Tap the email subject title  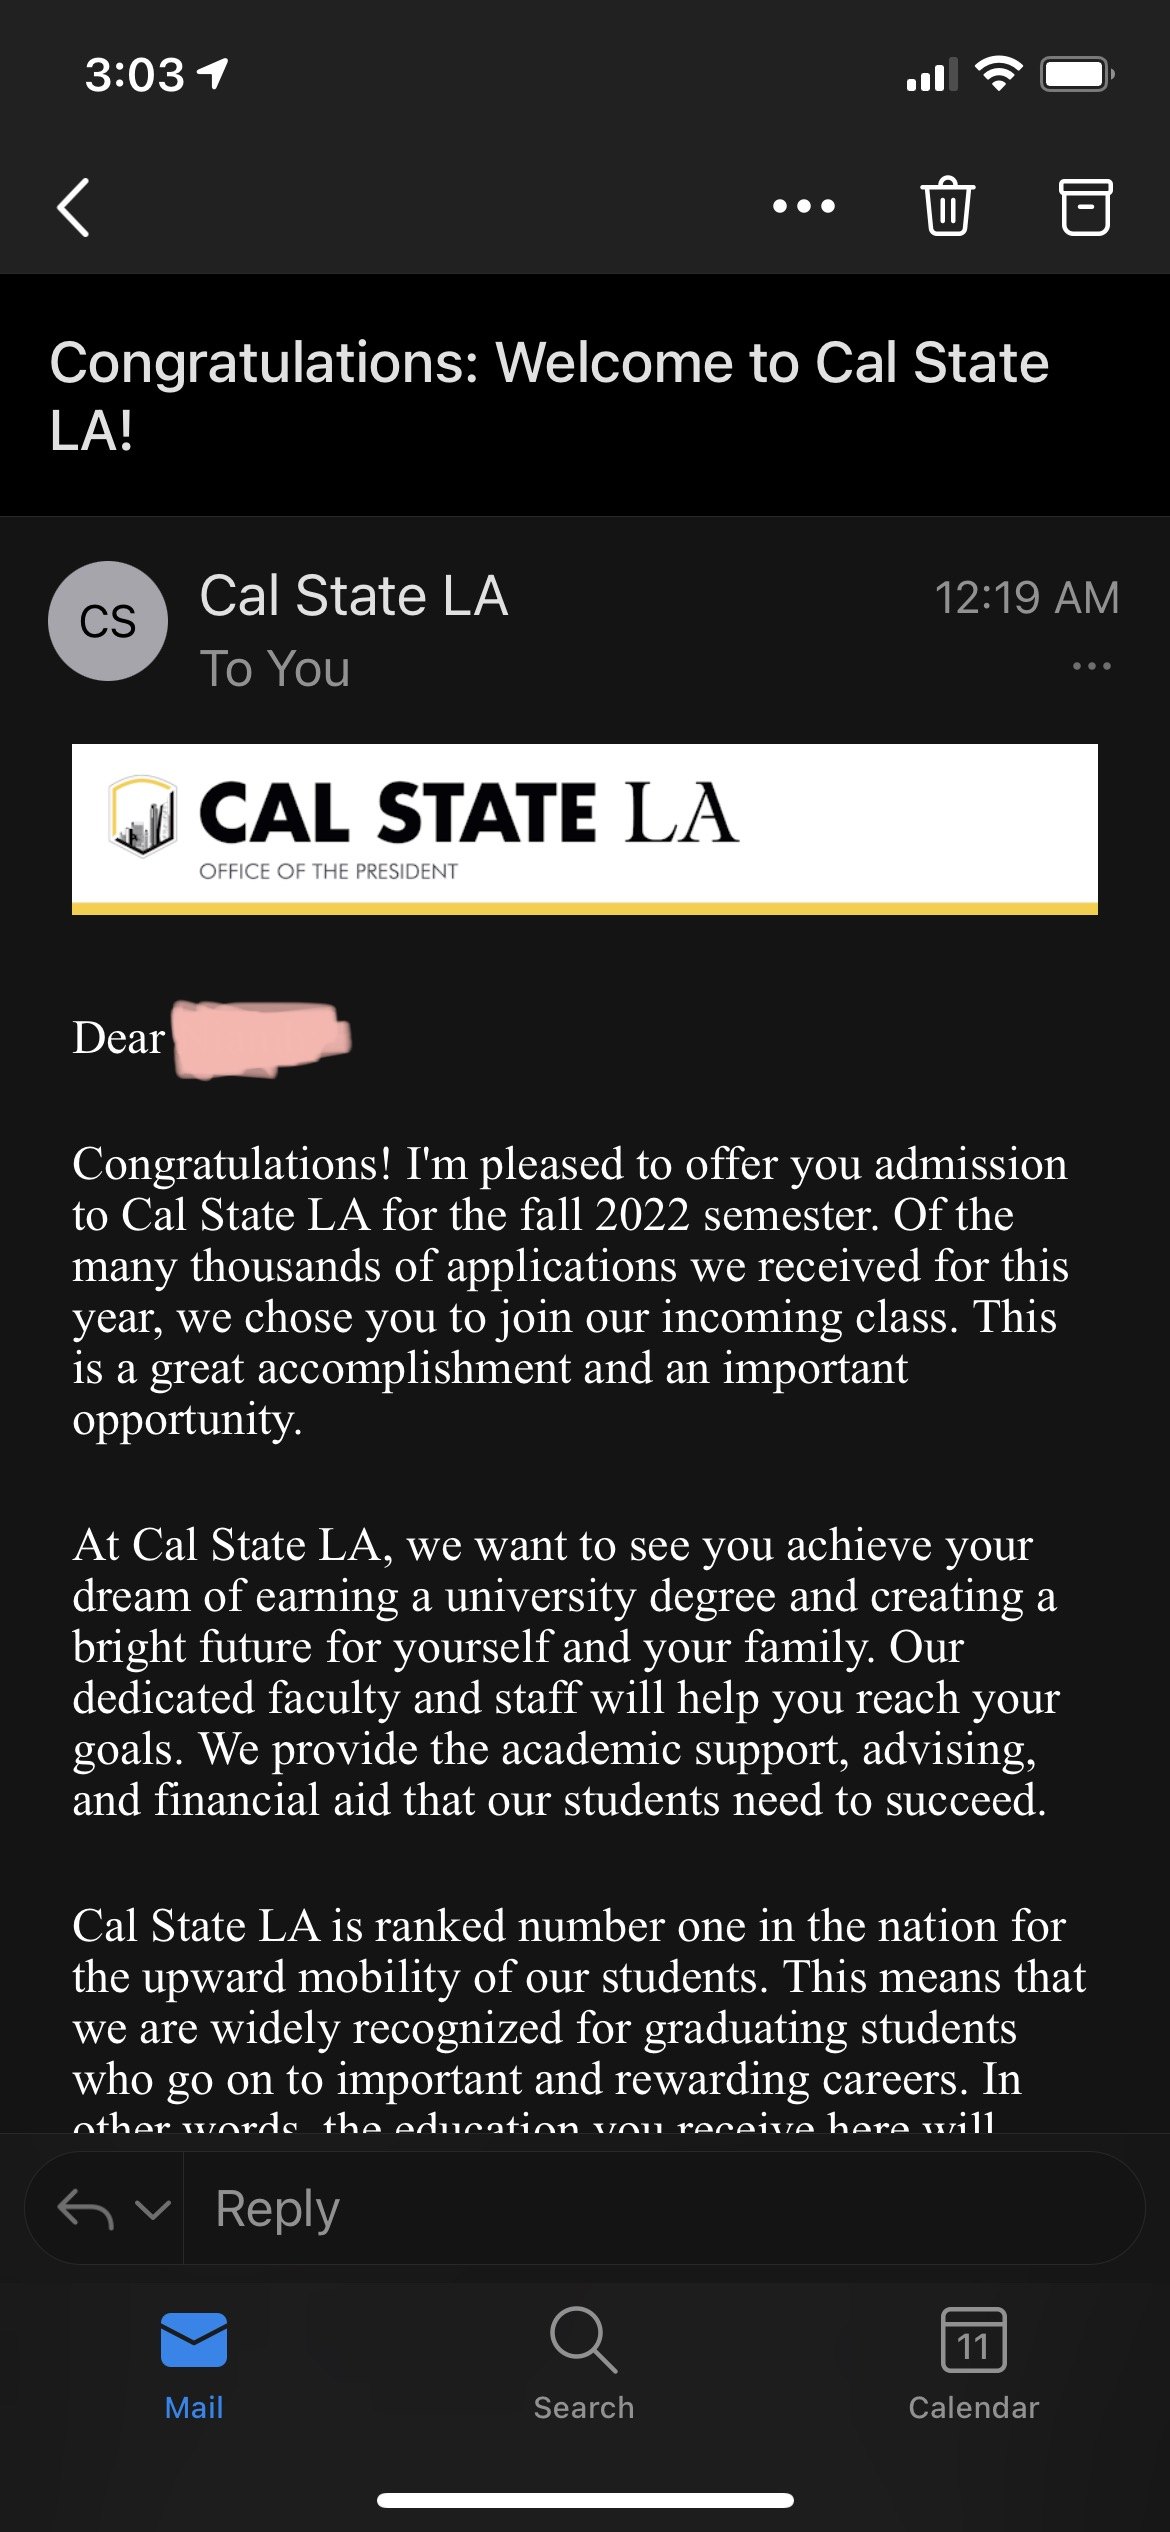click(549, 396)
